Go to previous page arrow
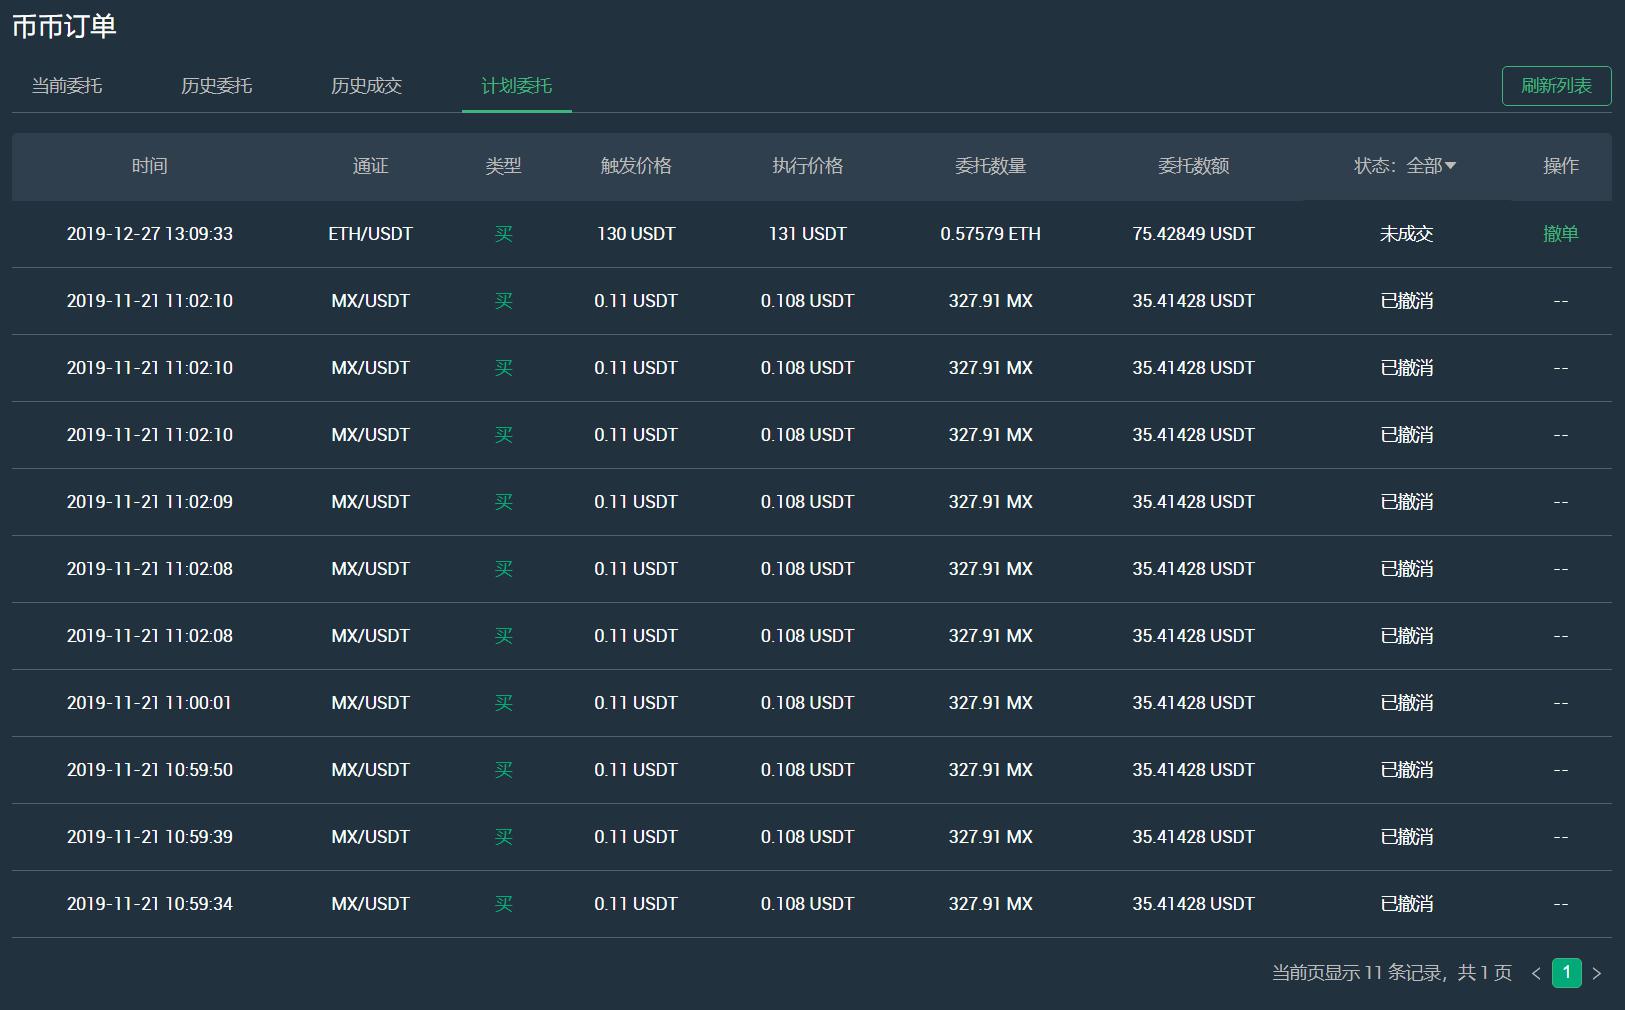 (1536, 973)
